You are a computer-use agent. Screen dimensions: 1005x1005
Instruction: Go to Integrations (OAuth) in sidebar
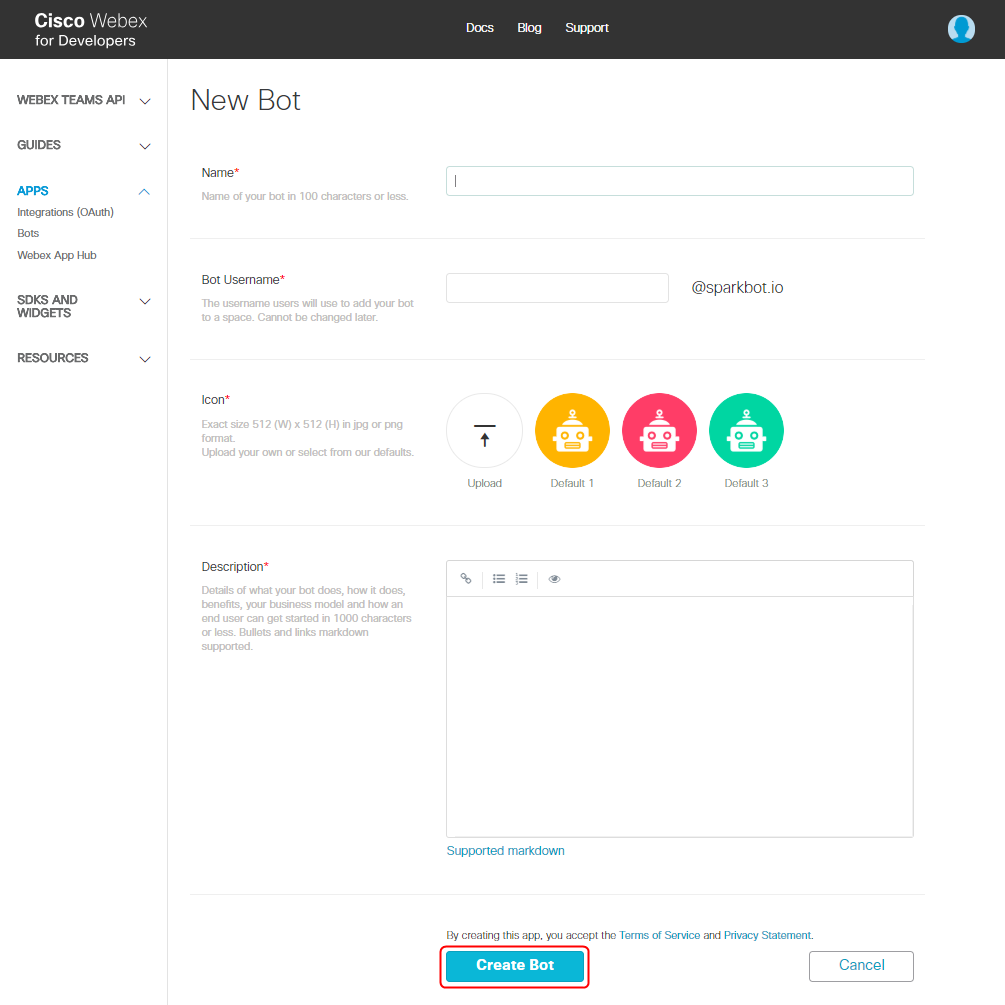(65, 212)
